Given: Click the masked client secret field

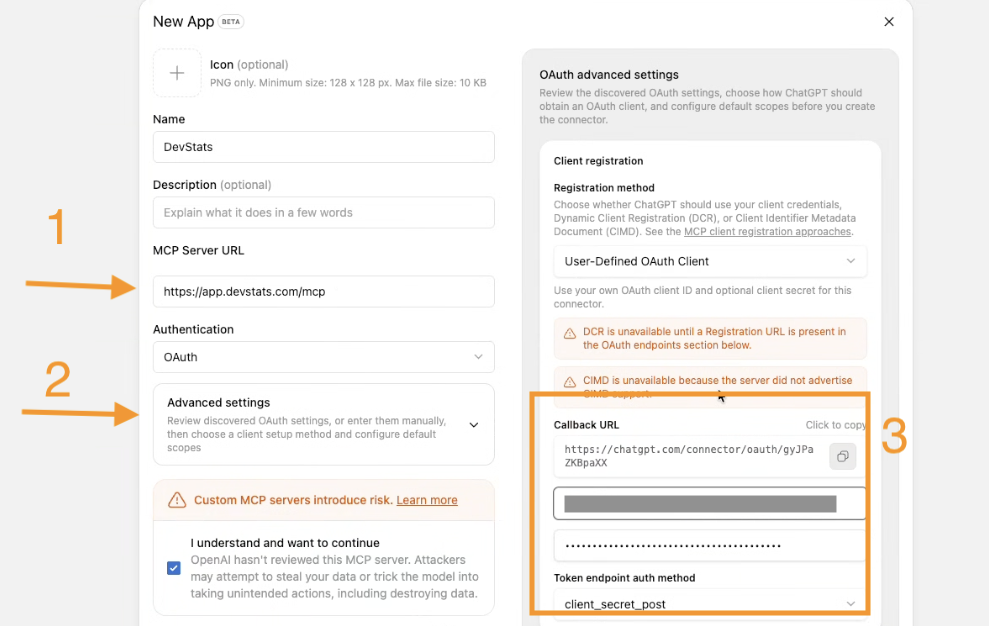Looking at the screenshot, I should pyautogui.click(x=710, y=546).
